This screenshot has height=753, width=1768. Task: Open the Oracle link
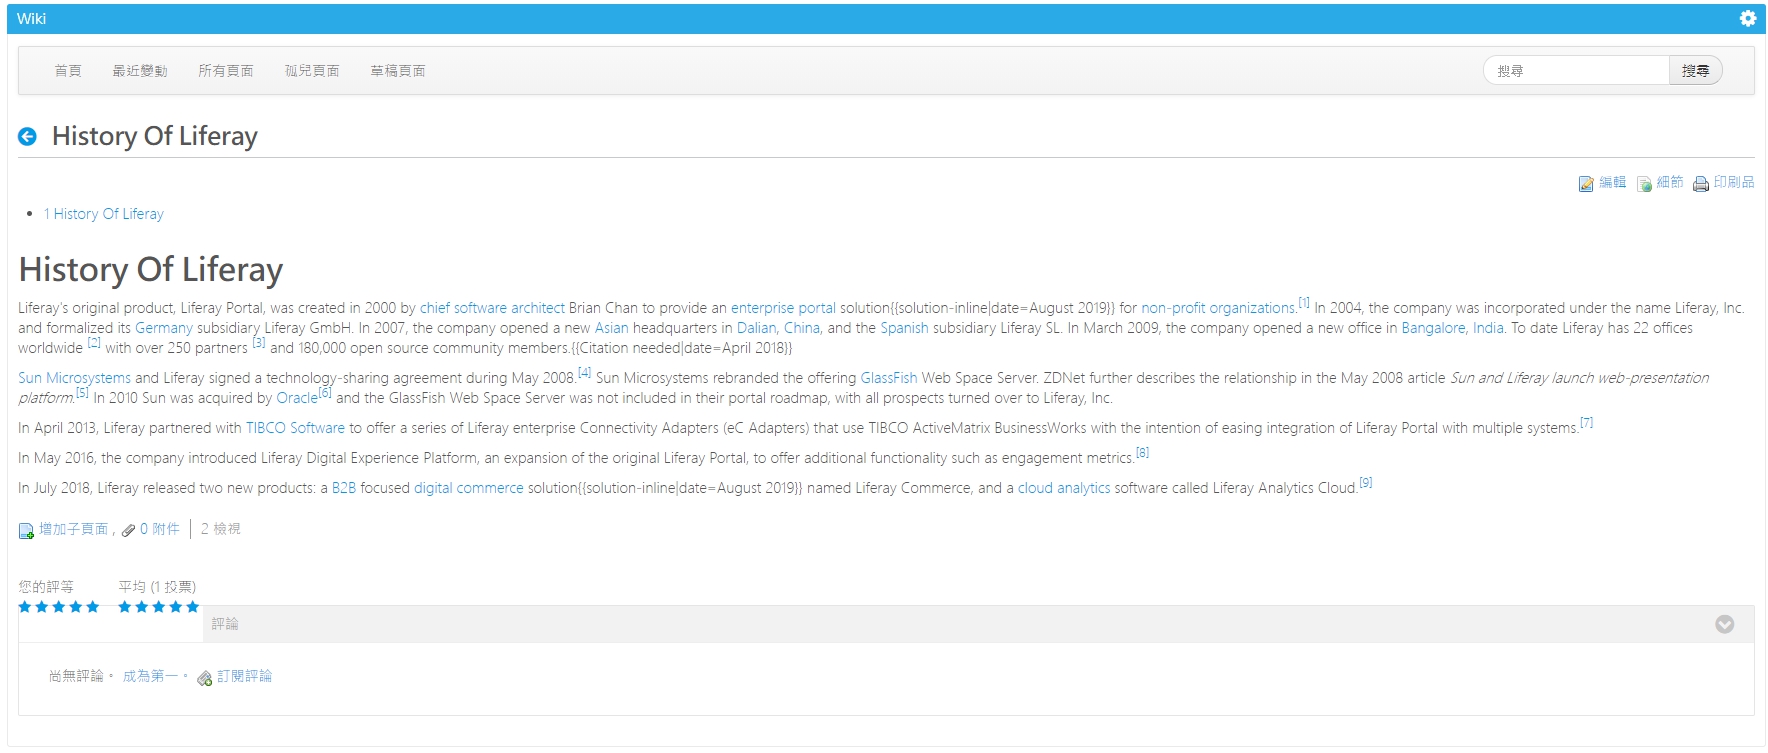[x=297, y=398]
